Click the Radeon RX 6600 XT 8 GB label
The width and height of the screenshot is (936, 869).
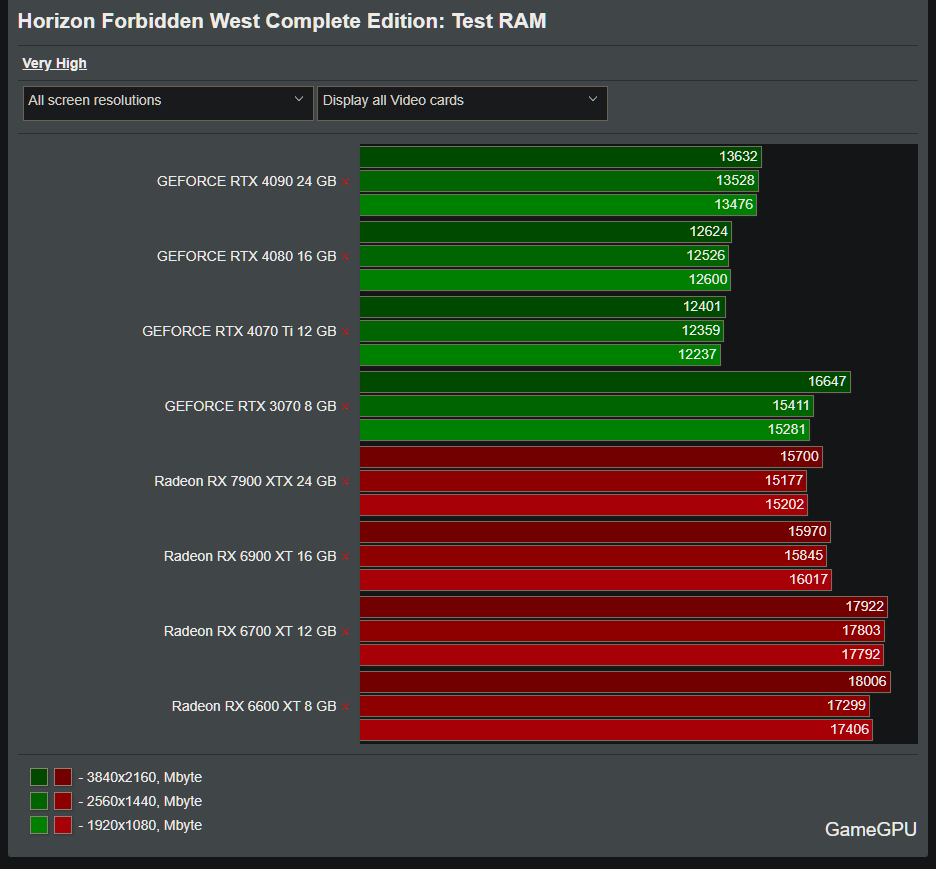[254, 706]
